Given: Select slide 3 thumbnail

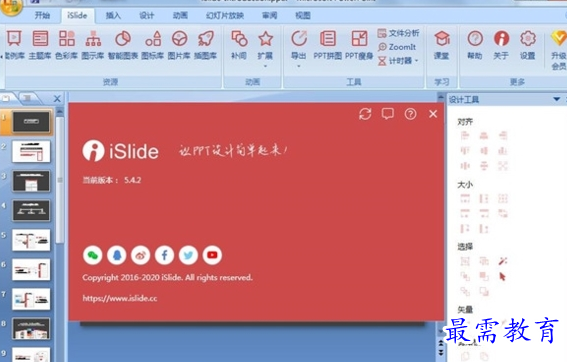Looking at the screenshot, I should (x=31, y=181).
